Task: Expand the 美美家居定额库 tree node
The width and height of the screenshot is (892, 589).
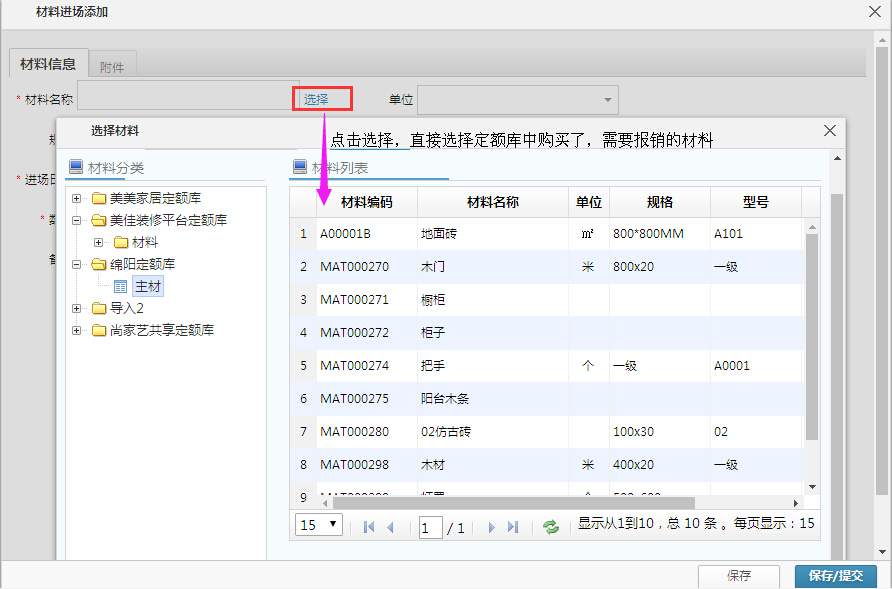Action: point(78,198)
